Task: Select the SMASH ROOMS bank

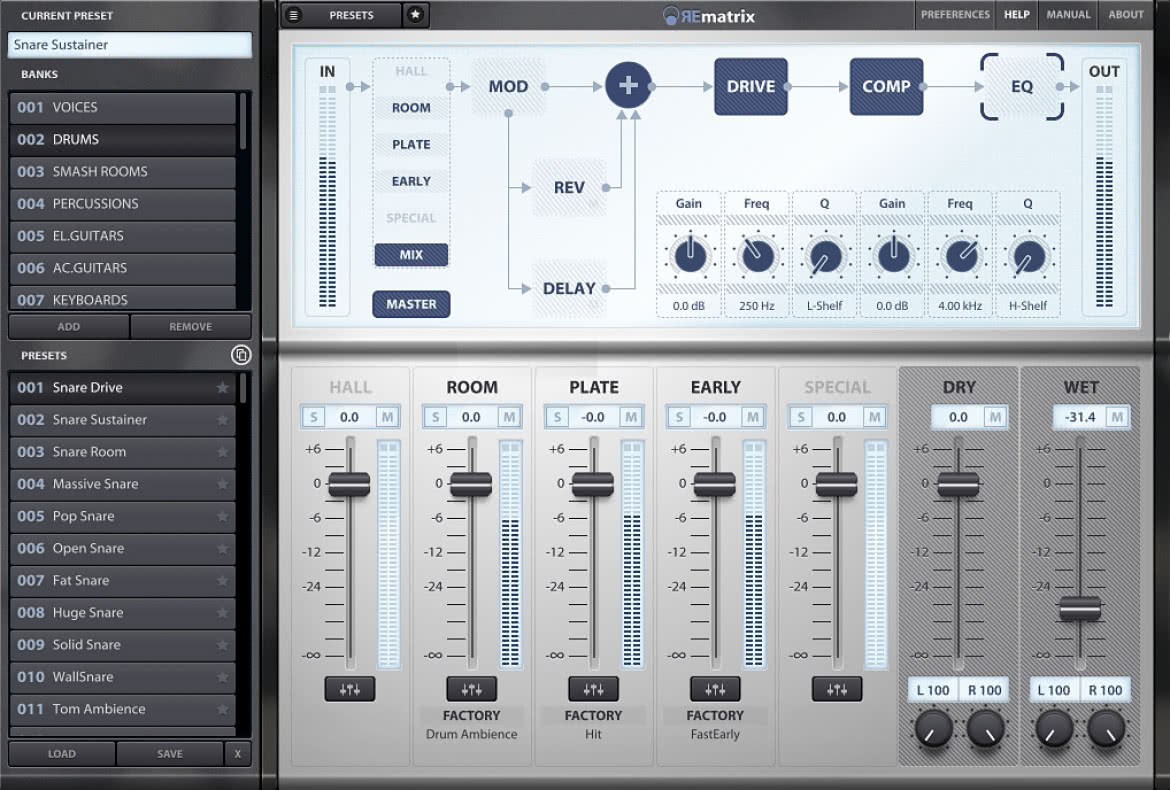Action: point(123,172)
